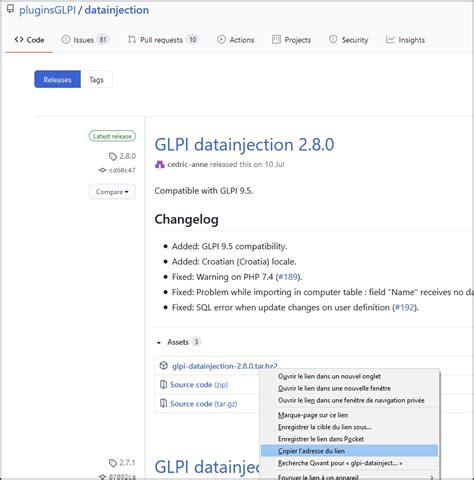Select the Releases button

tap(57, 79)
